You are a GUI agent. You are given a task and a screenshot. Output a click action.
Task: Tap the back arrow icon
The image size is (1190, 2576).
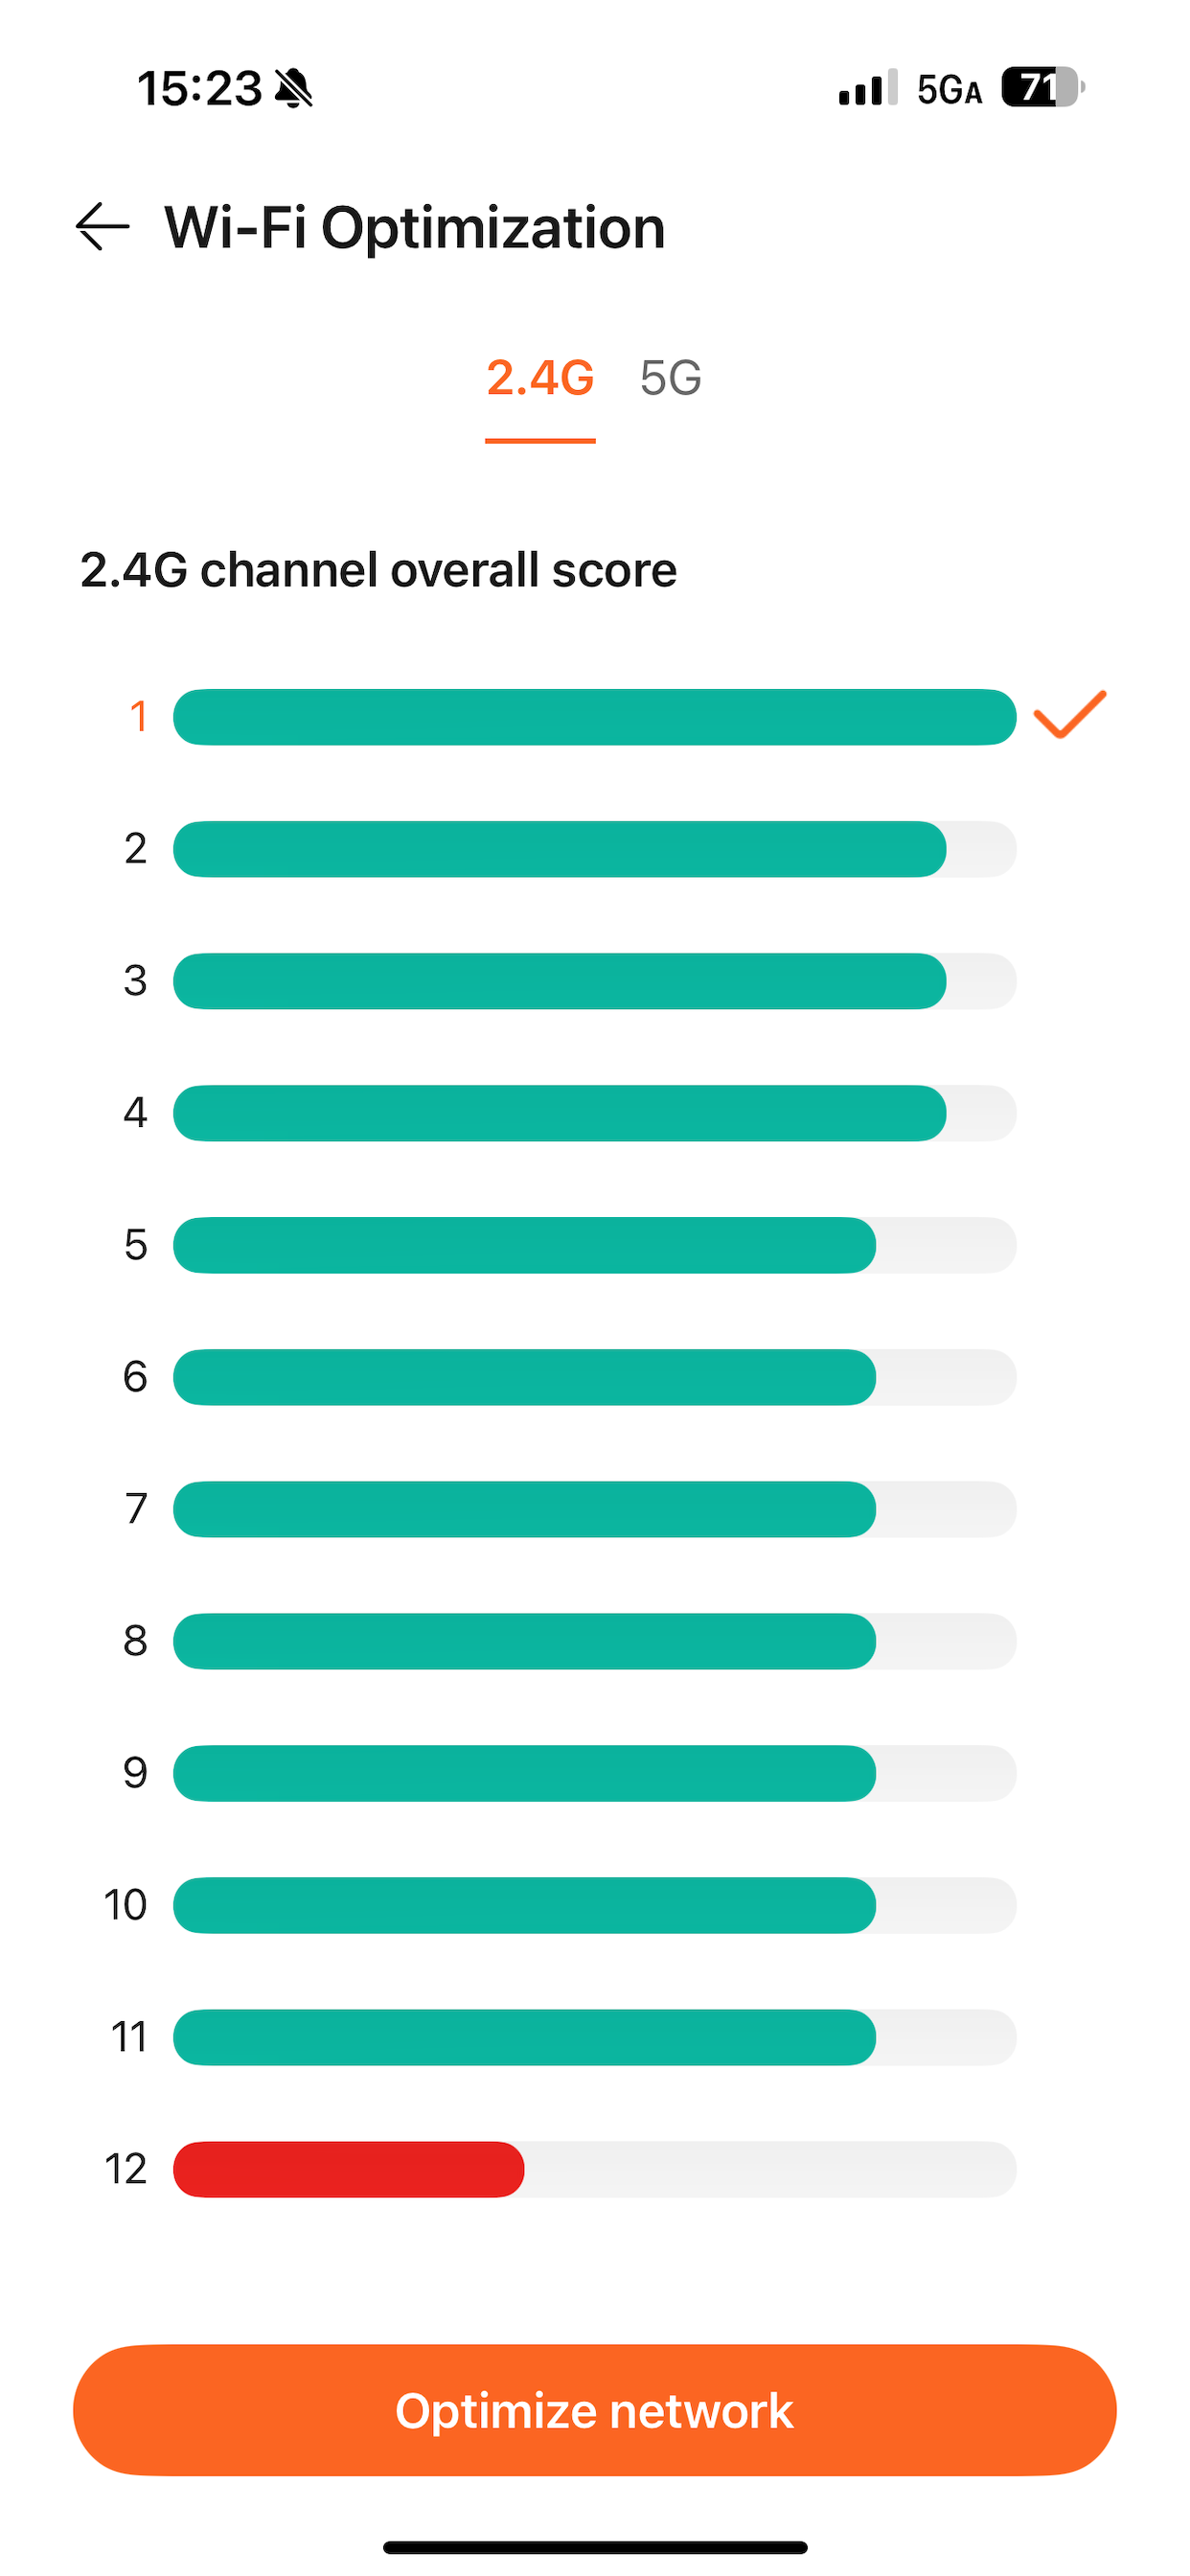pyautogui.click(x=103, y=226)
